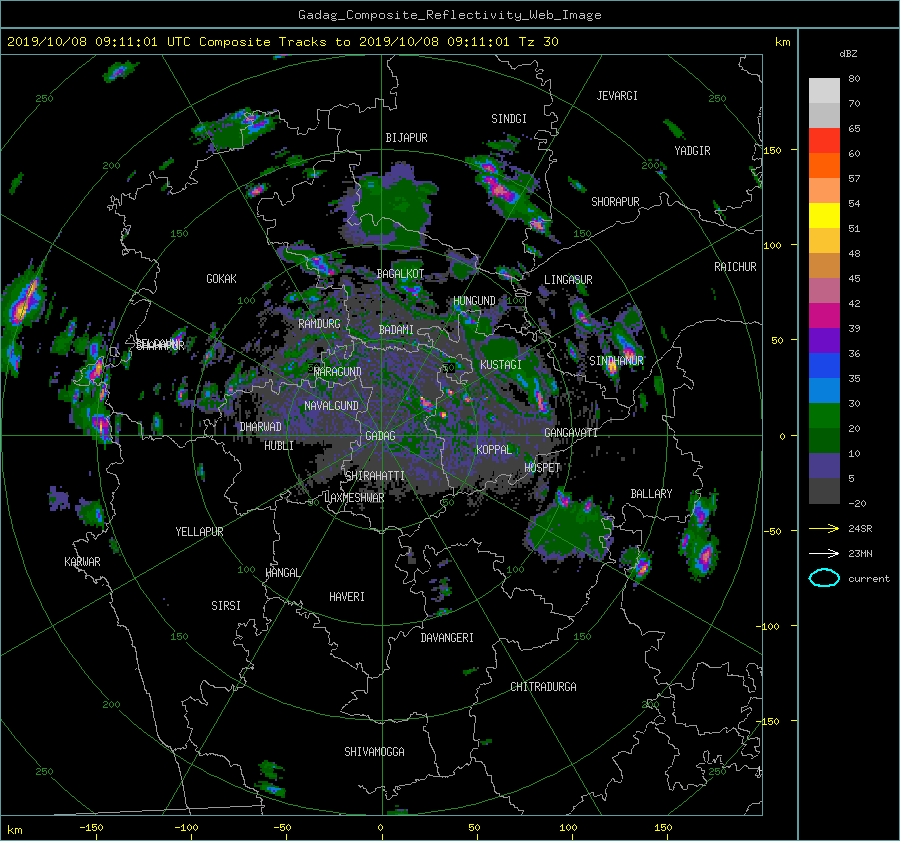Click the purple 10 dBZ color swatch

824,466
